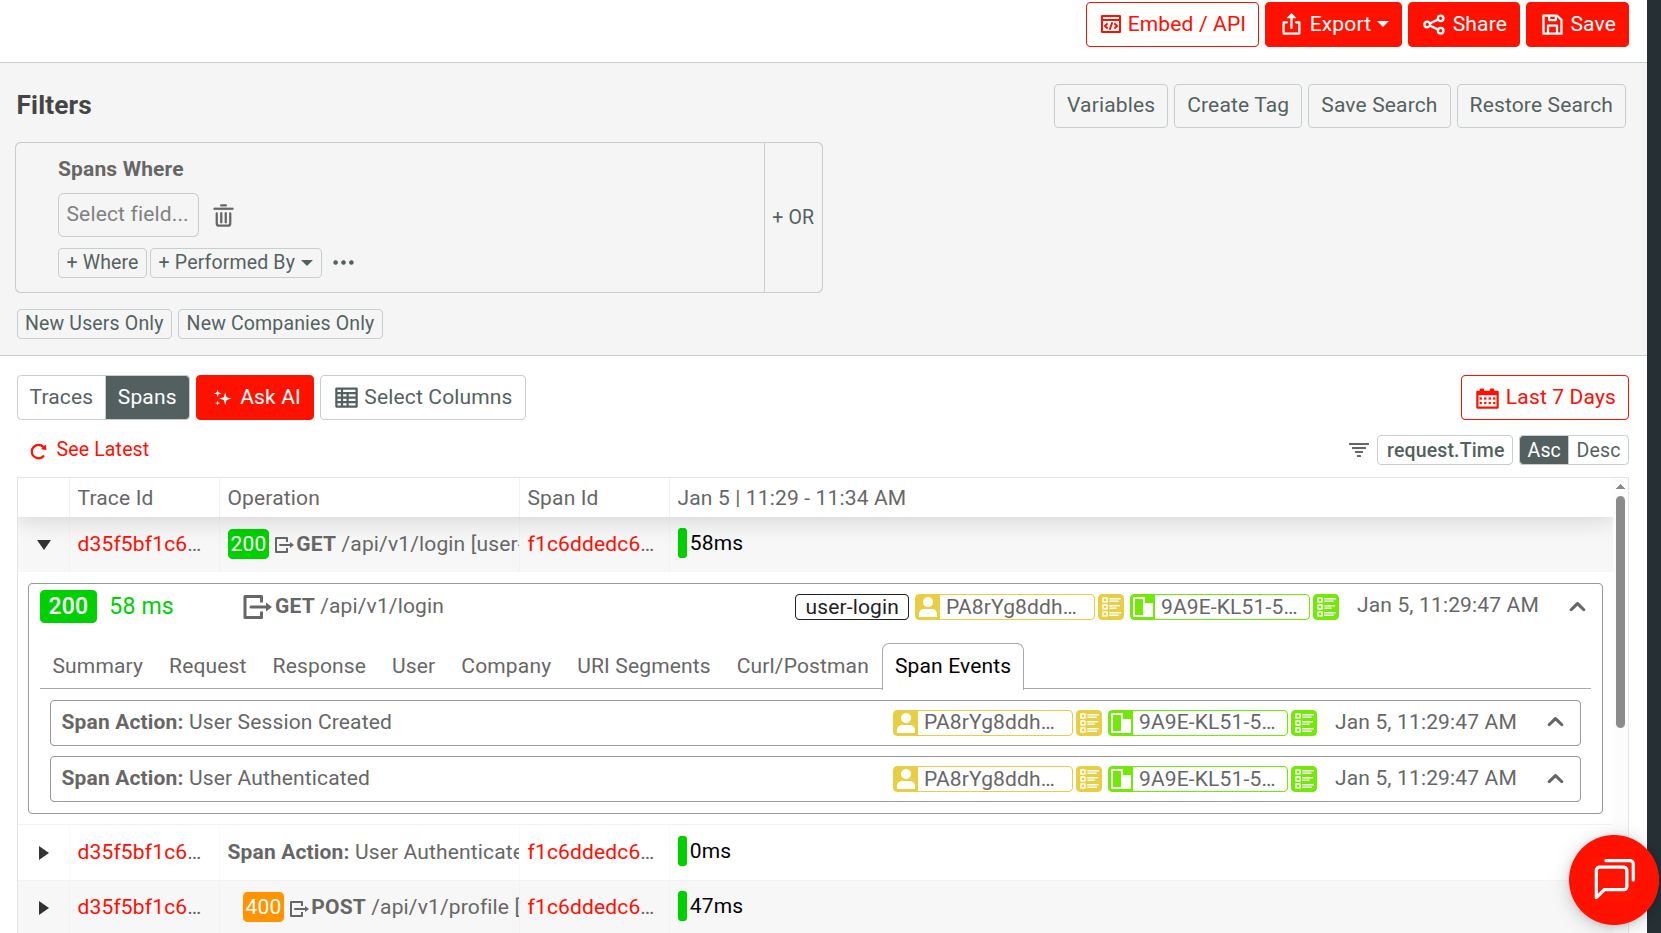
Task: Switch results to Traces view
Action: (61, 397)
